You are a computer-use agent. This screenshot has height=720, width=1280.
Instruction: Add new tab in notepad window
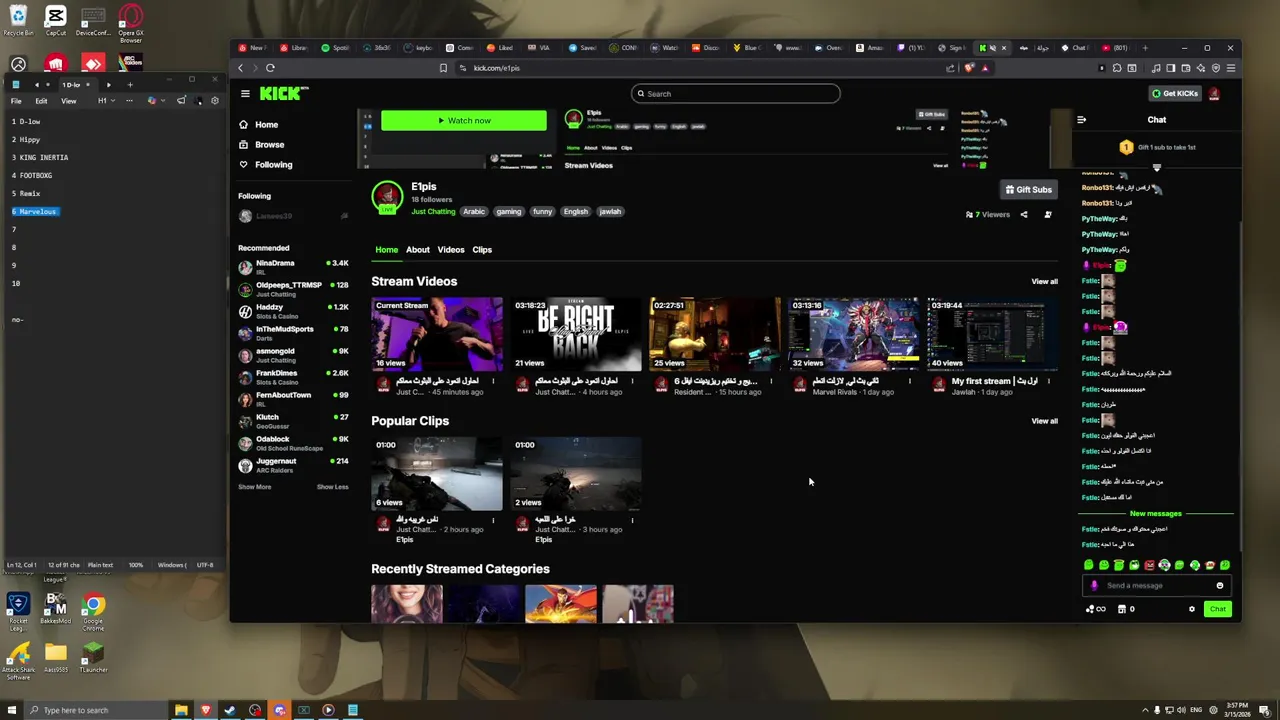pyautogui.click(x=129, y=85)
